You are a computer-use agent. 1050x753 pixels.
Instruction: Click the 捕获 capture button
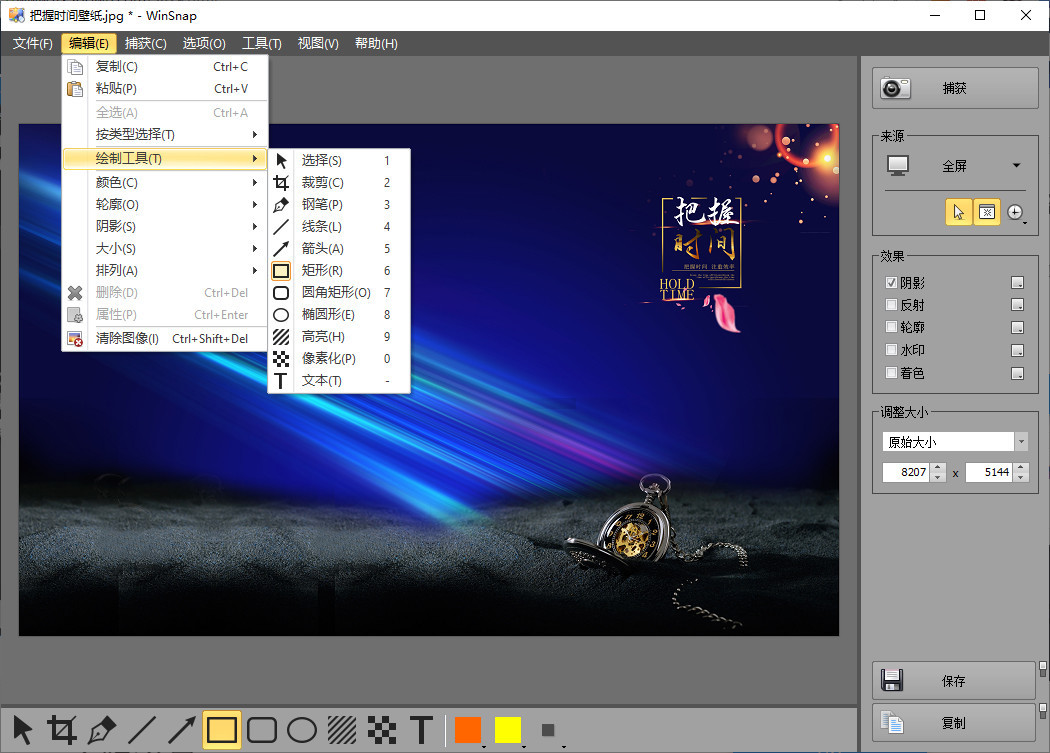click(x=953, y=88)
